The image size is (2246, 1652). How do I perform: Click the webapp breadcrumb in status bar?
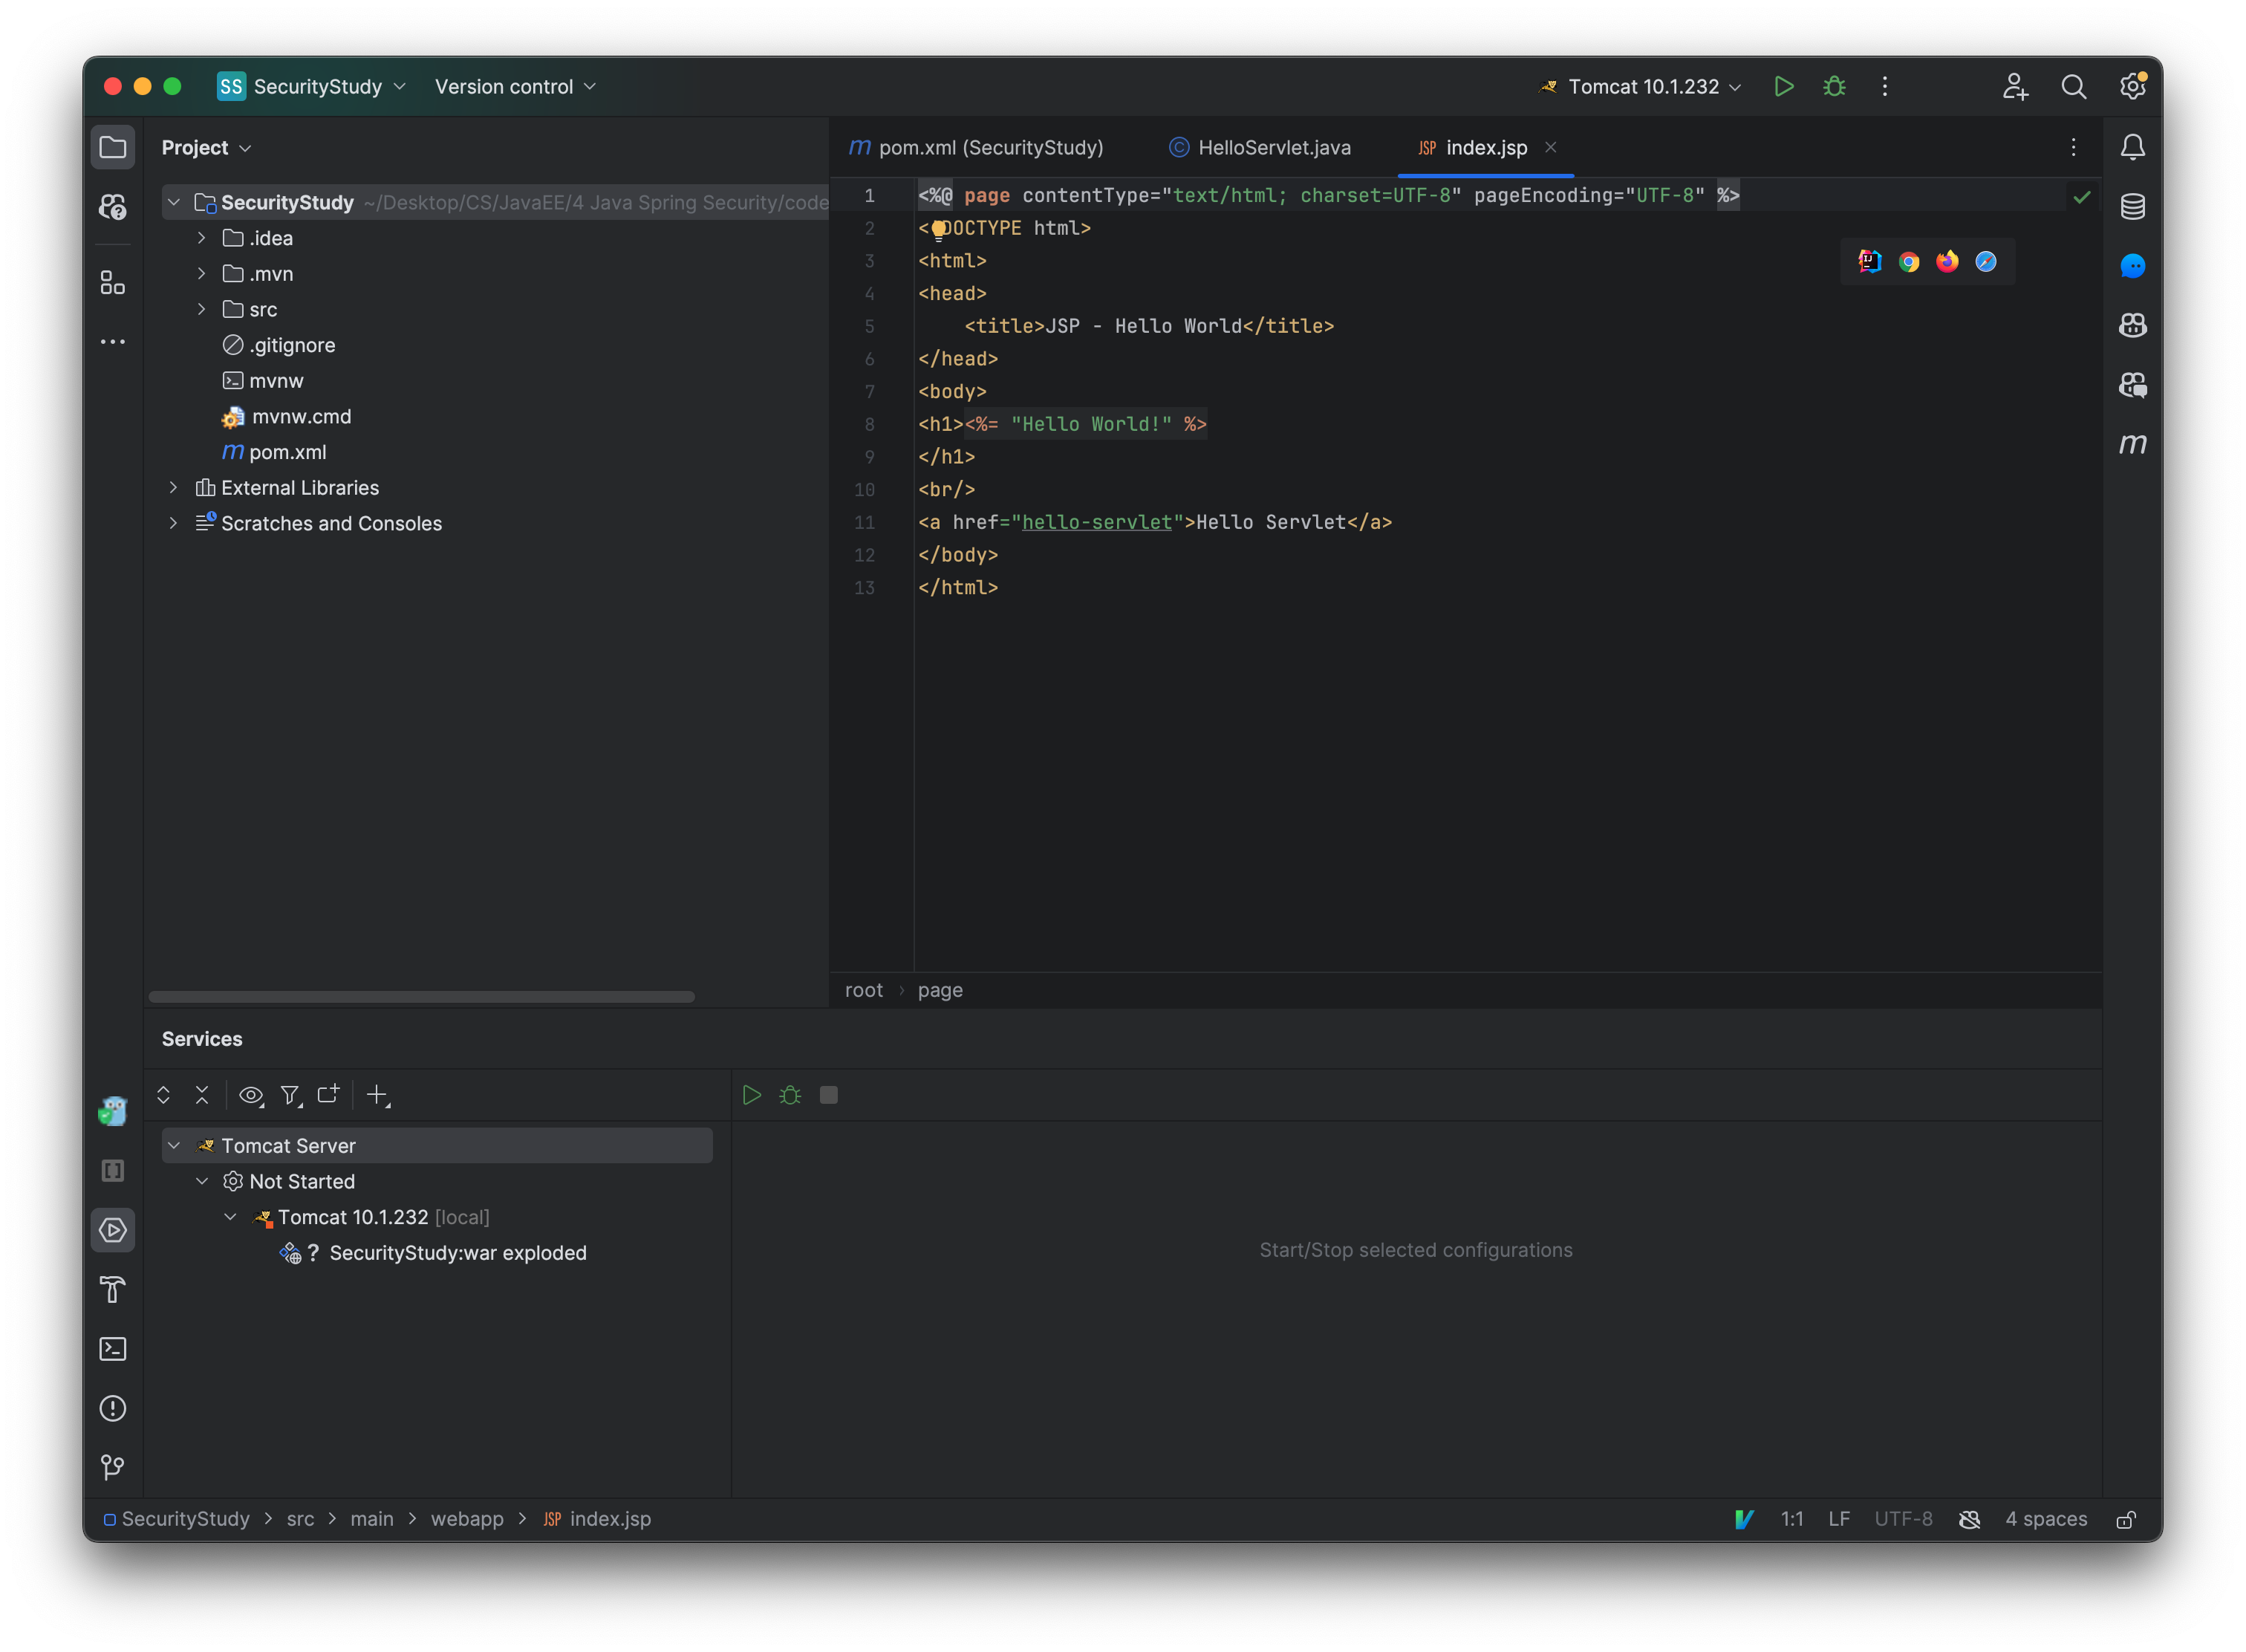[x=466, y=1519]
